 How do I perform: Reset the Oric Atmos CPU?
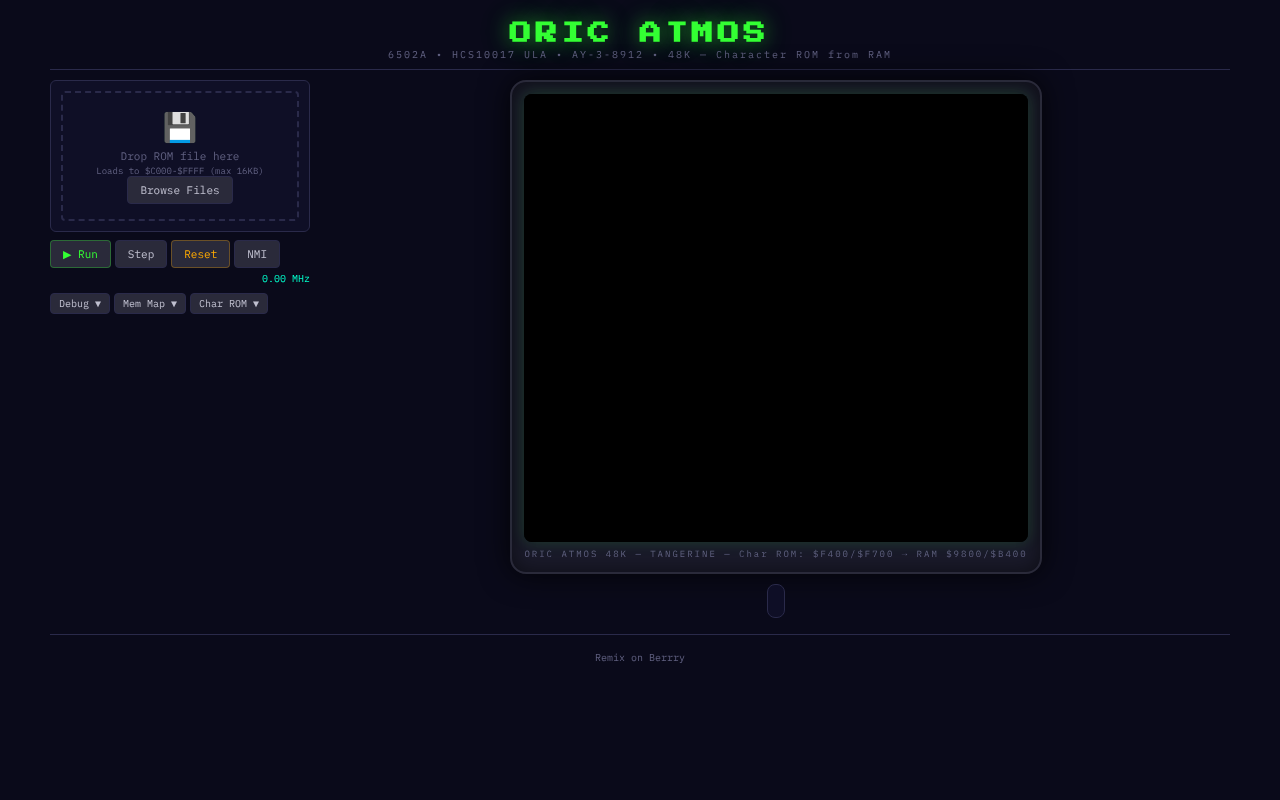(200, 254)
